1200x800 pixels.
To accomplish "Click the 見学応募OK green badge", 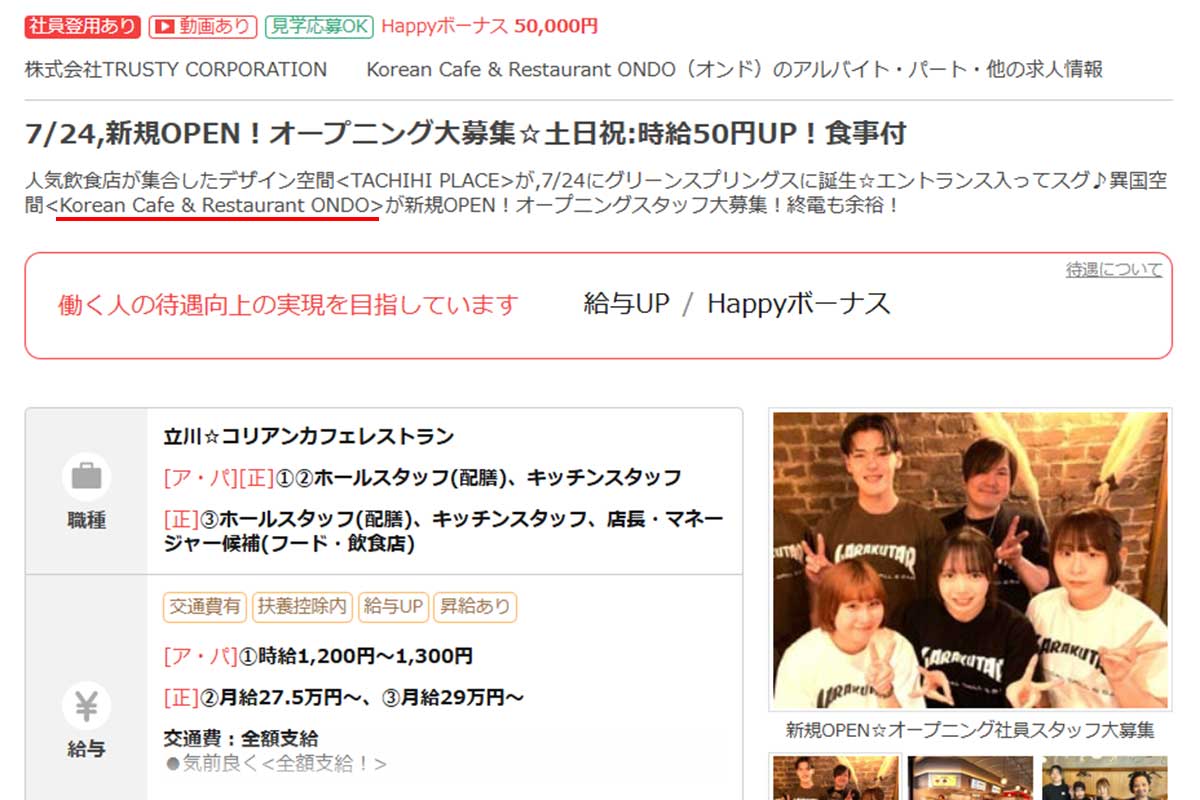I will click(x=319, y=27).
